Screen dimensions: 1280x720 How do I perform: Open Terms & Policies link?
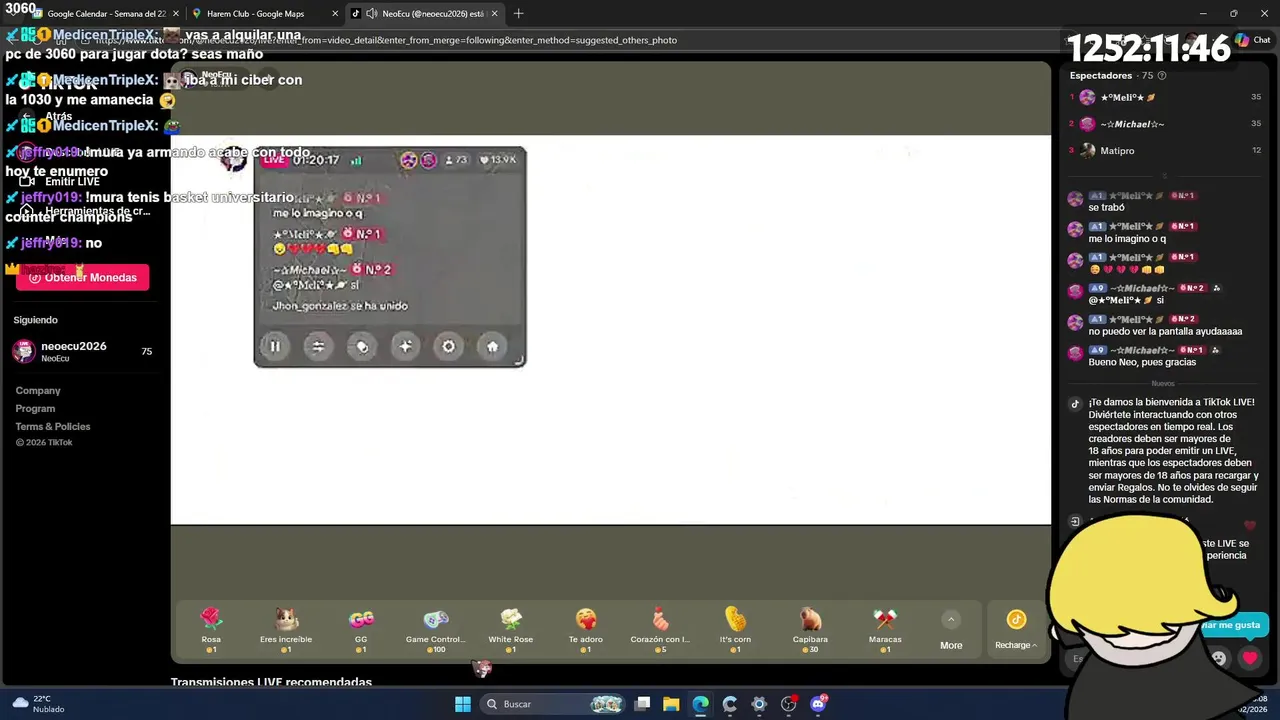[53, 427]
